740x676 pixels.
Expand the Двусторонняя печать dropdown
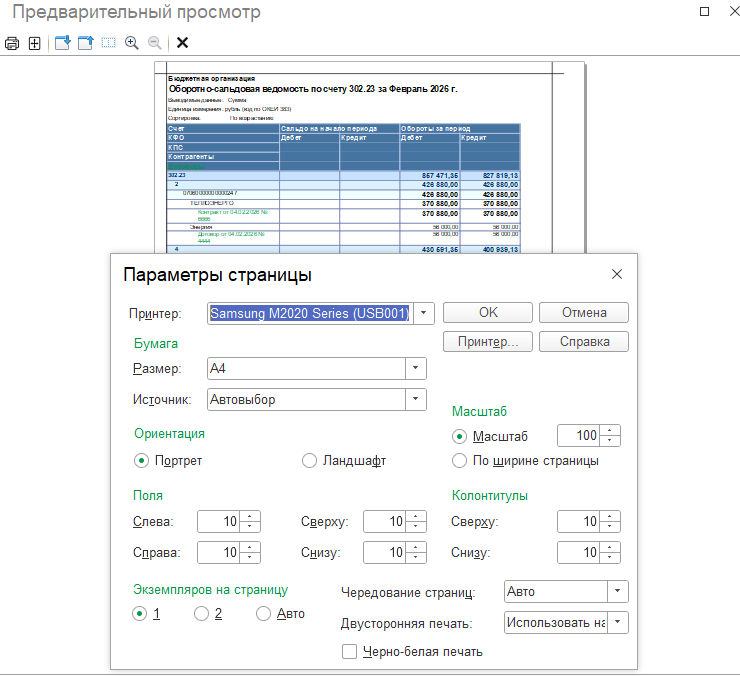point(617,622)
